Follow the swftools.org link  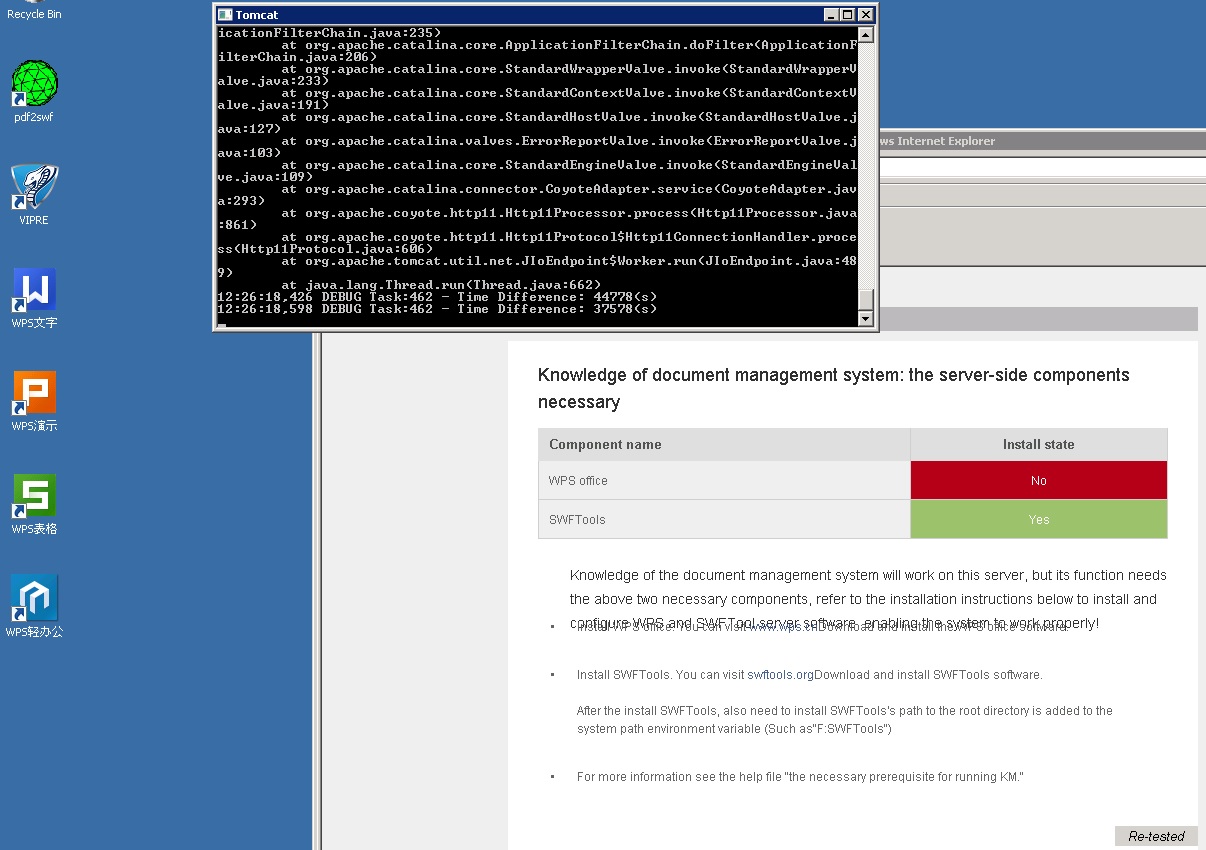click(780, 675)
